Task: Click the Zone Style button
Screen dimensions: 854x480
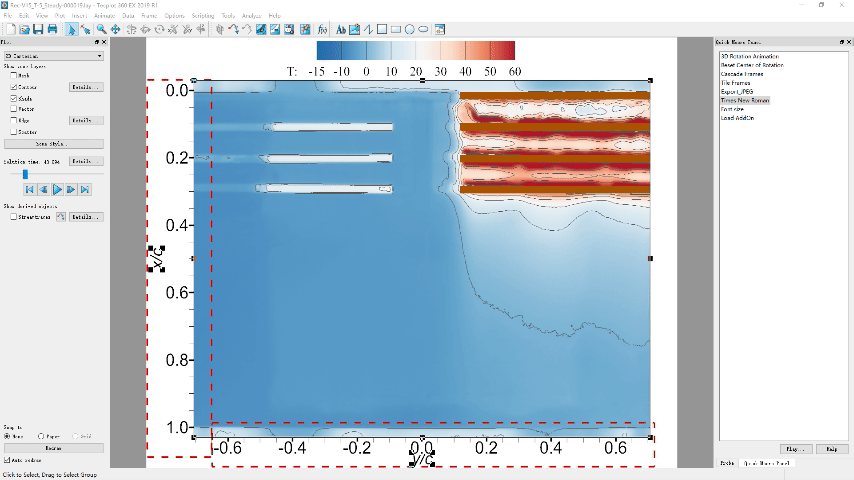Action: pos(53,144)
